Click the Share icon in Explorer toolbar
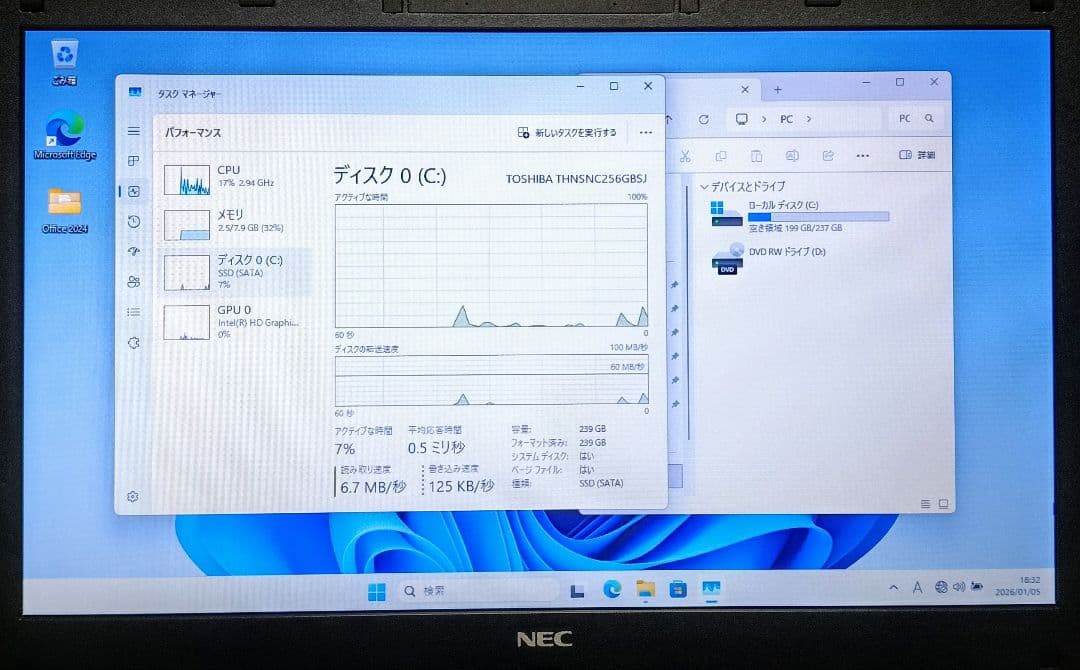1080x670 pixels. click(828, 156)
